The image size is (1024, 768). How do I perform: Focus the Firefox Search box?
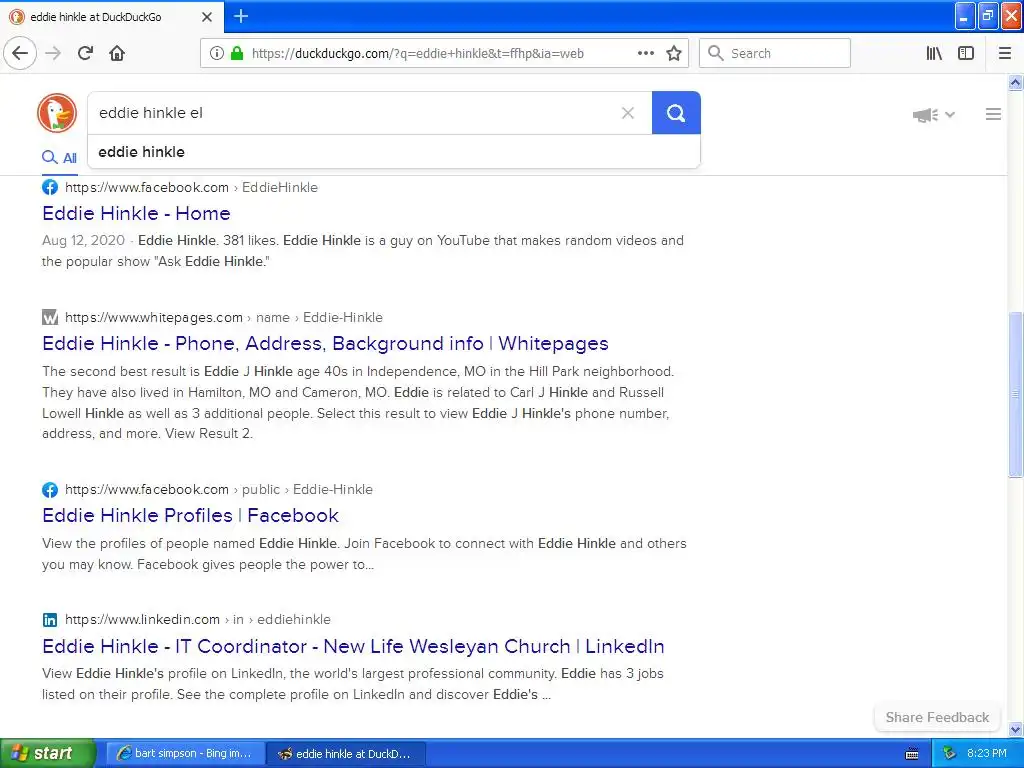tap(775, 53)
